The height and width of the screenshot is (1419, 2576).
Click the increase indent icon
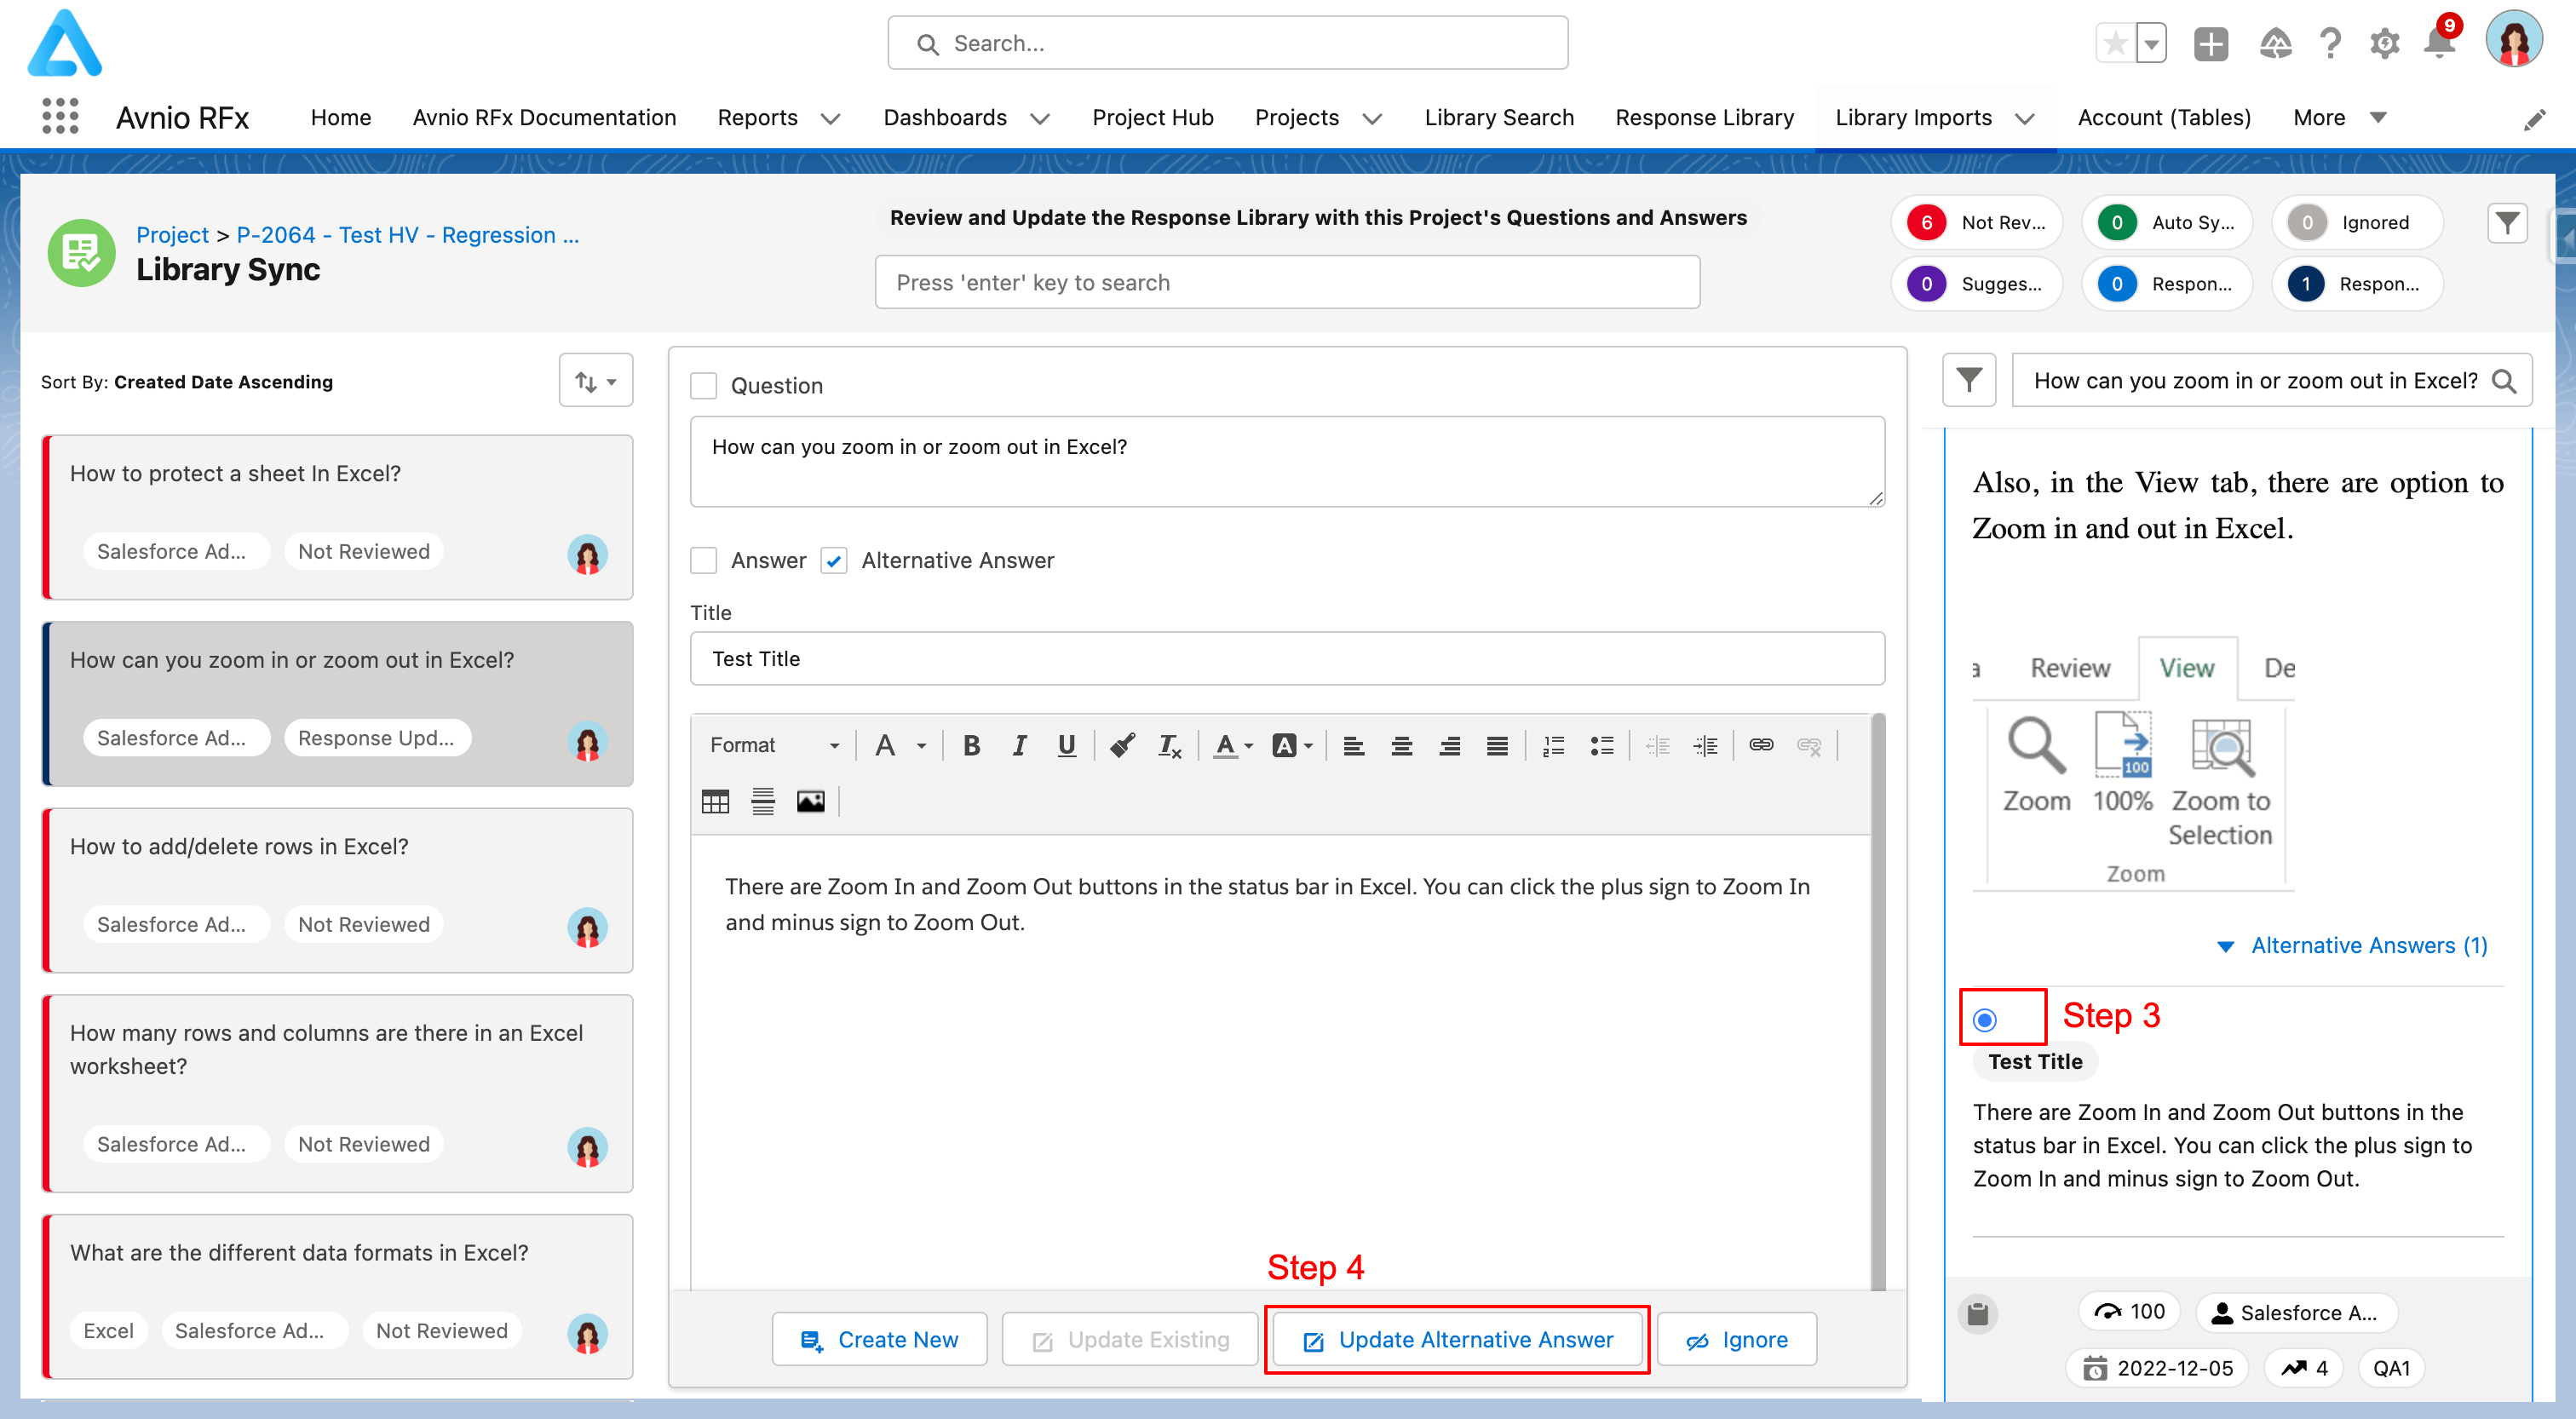(x=1706, y=745)
